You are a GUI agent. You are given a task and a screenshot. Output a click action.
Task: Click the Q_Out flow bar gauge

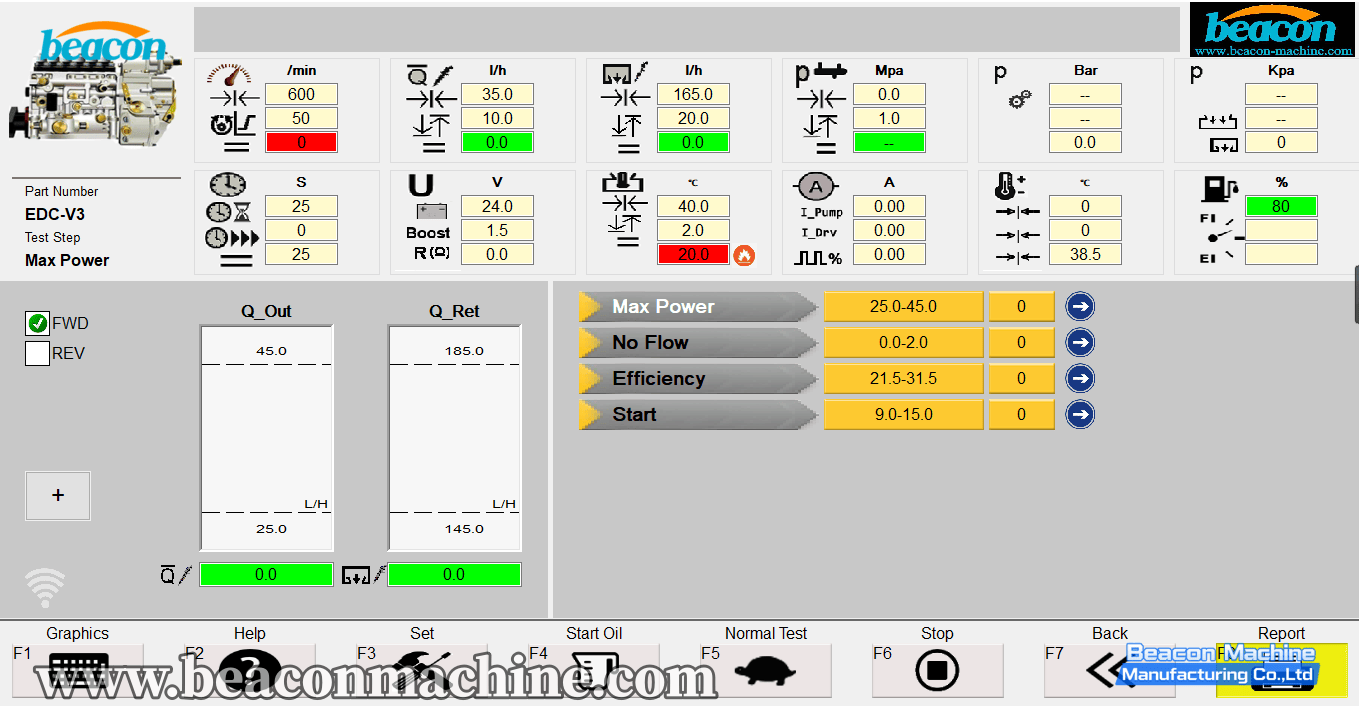[x=266, y=438]
